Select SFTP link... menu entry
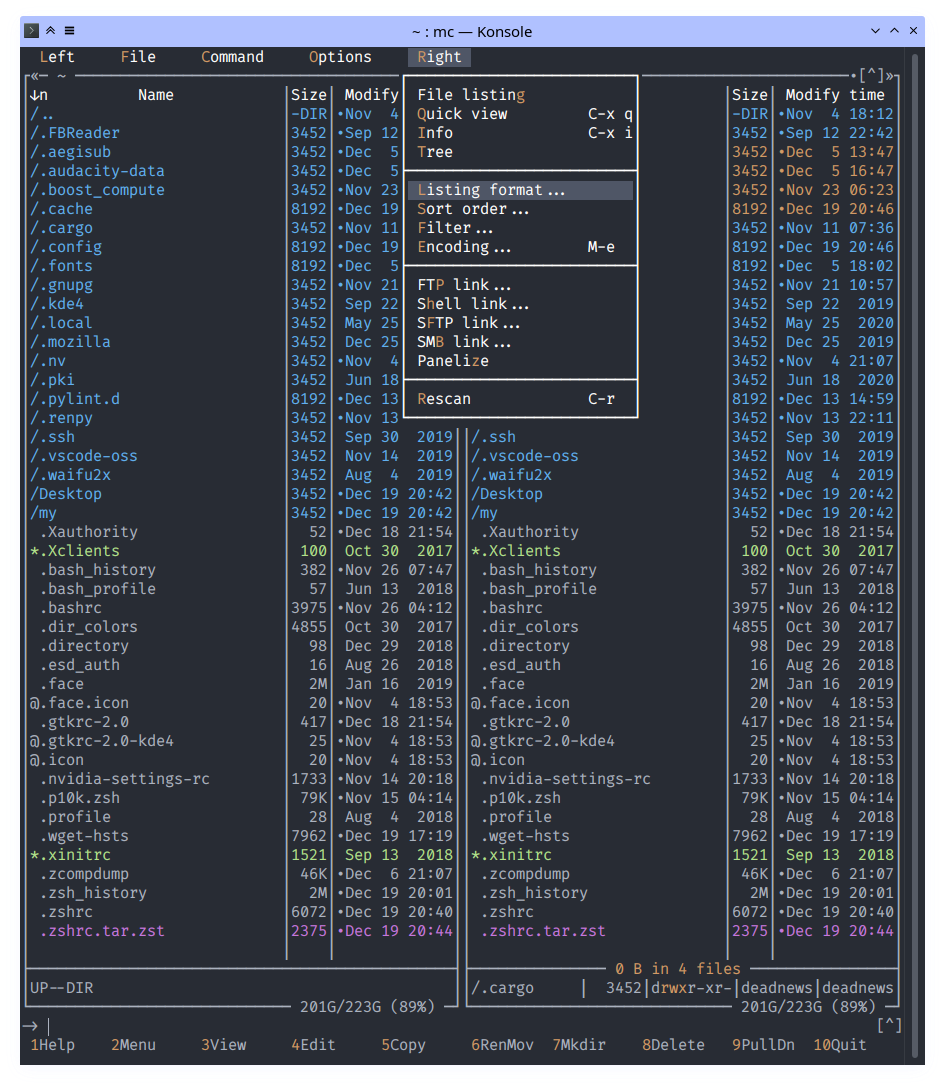945x1089 pixels. tap(468, 323)
